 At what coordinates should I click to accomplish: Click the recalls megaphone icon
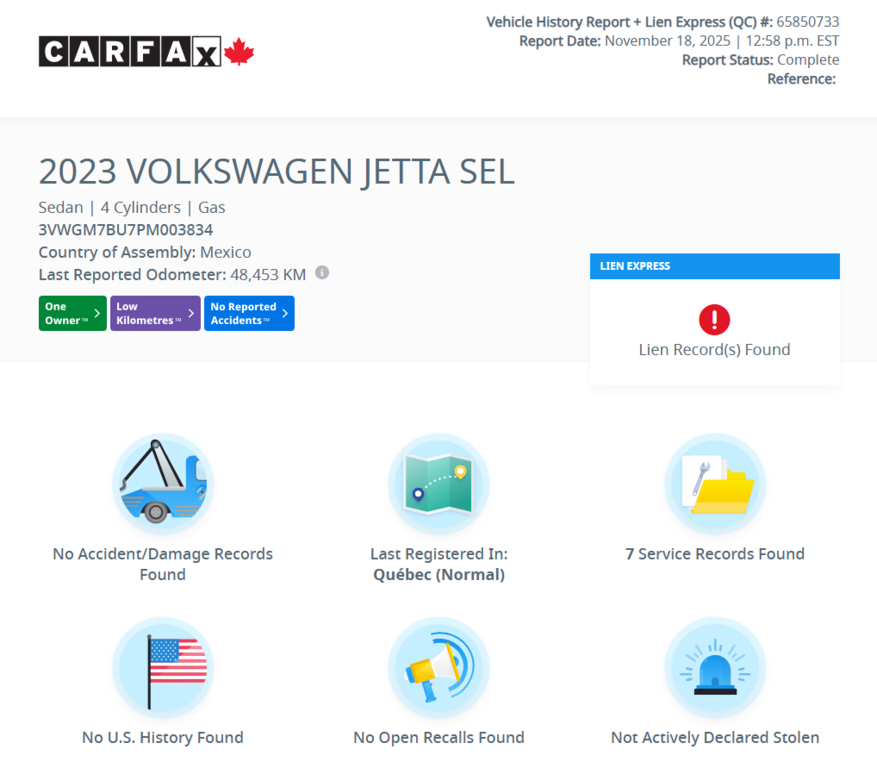coord(438,667)
